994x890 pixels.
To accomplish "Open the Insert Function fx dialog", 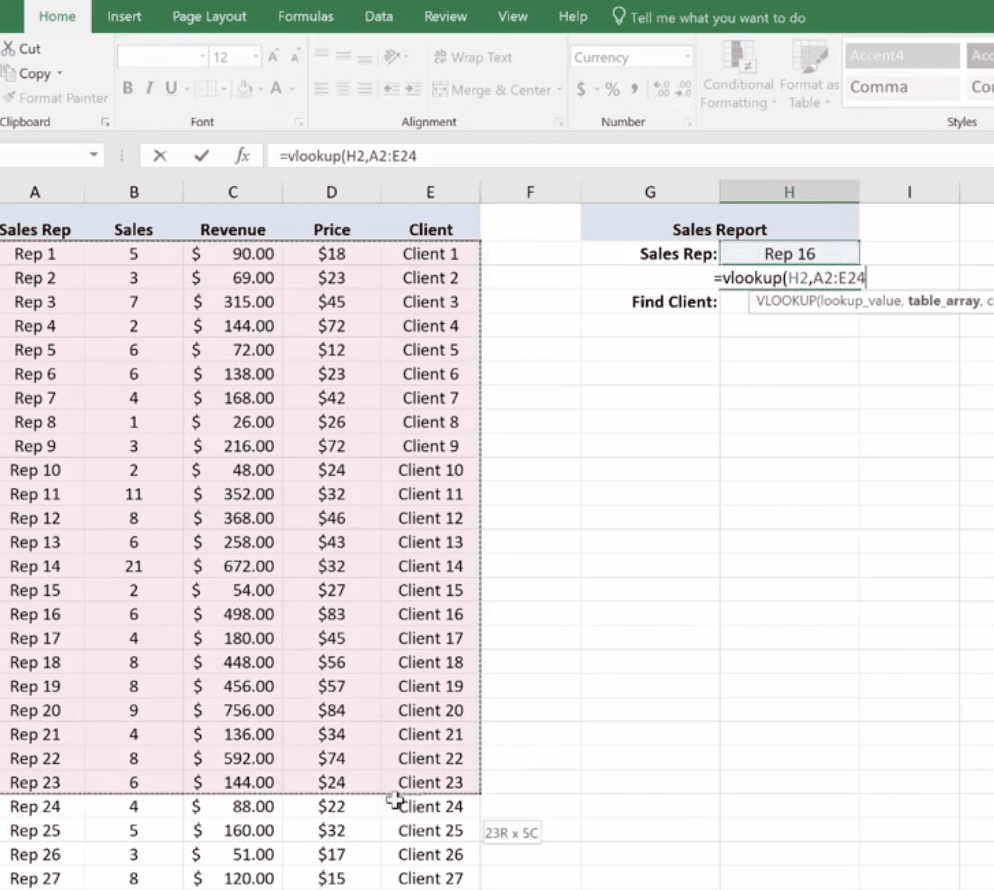I will point(242,156).
